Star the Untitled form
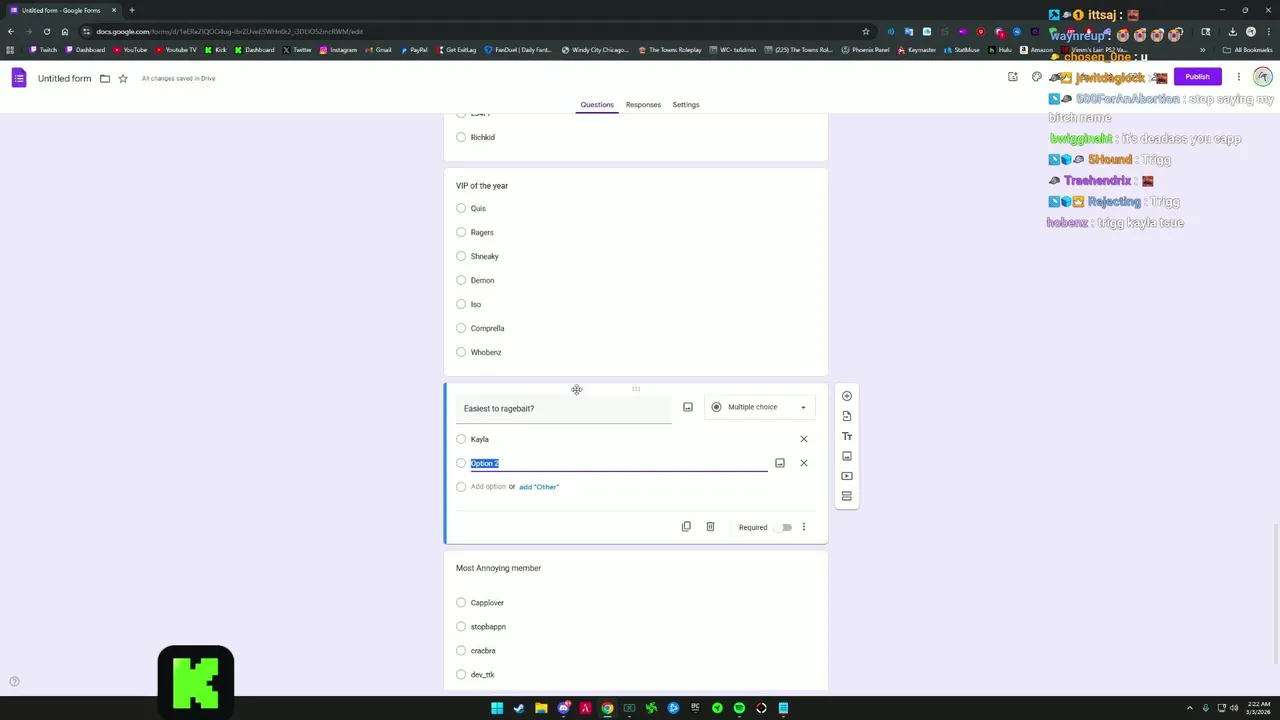Image resolution: width=1280 pixels, height=720 pixels. point(123,78)
